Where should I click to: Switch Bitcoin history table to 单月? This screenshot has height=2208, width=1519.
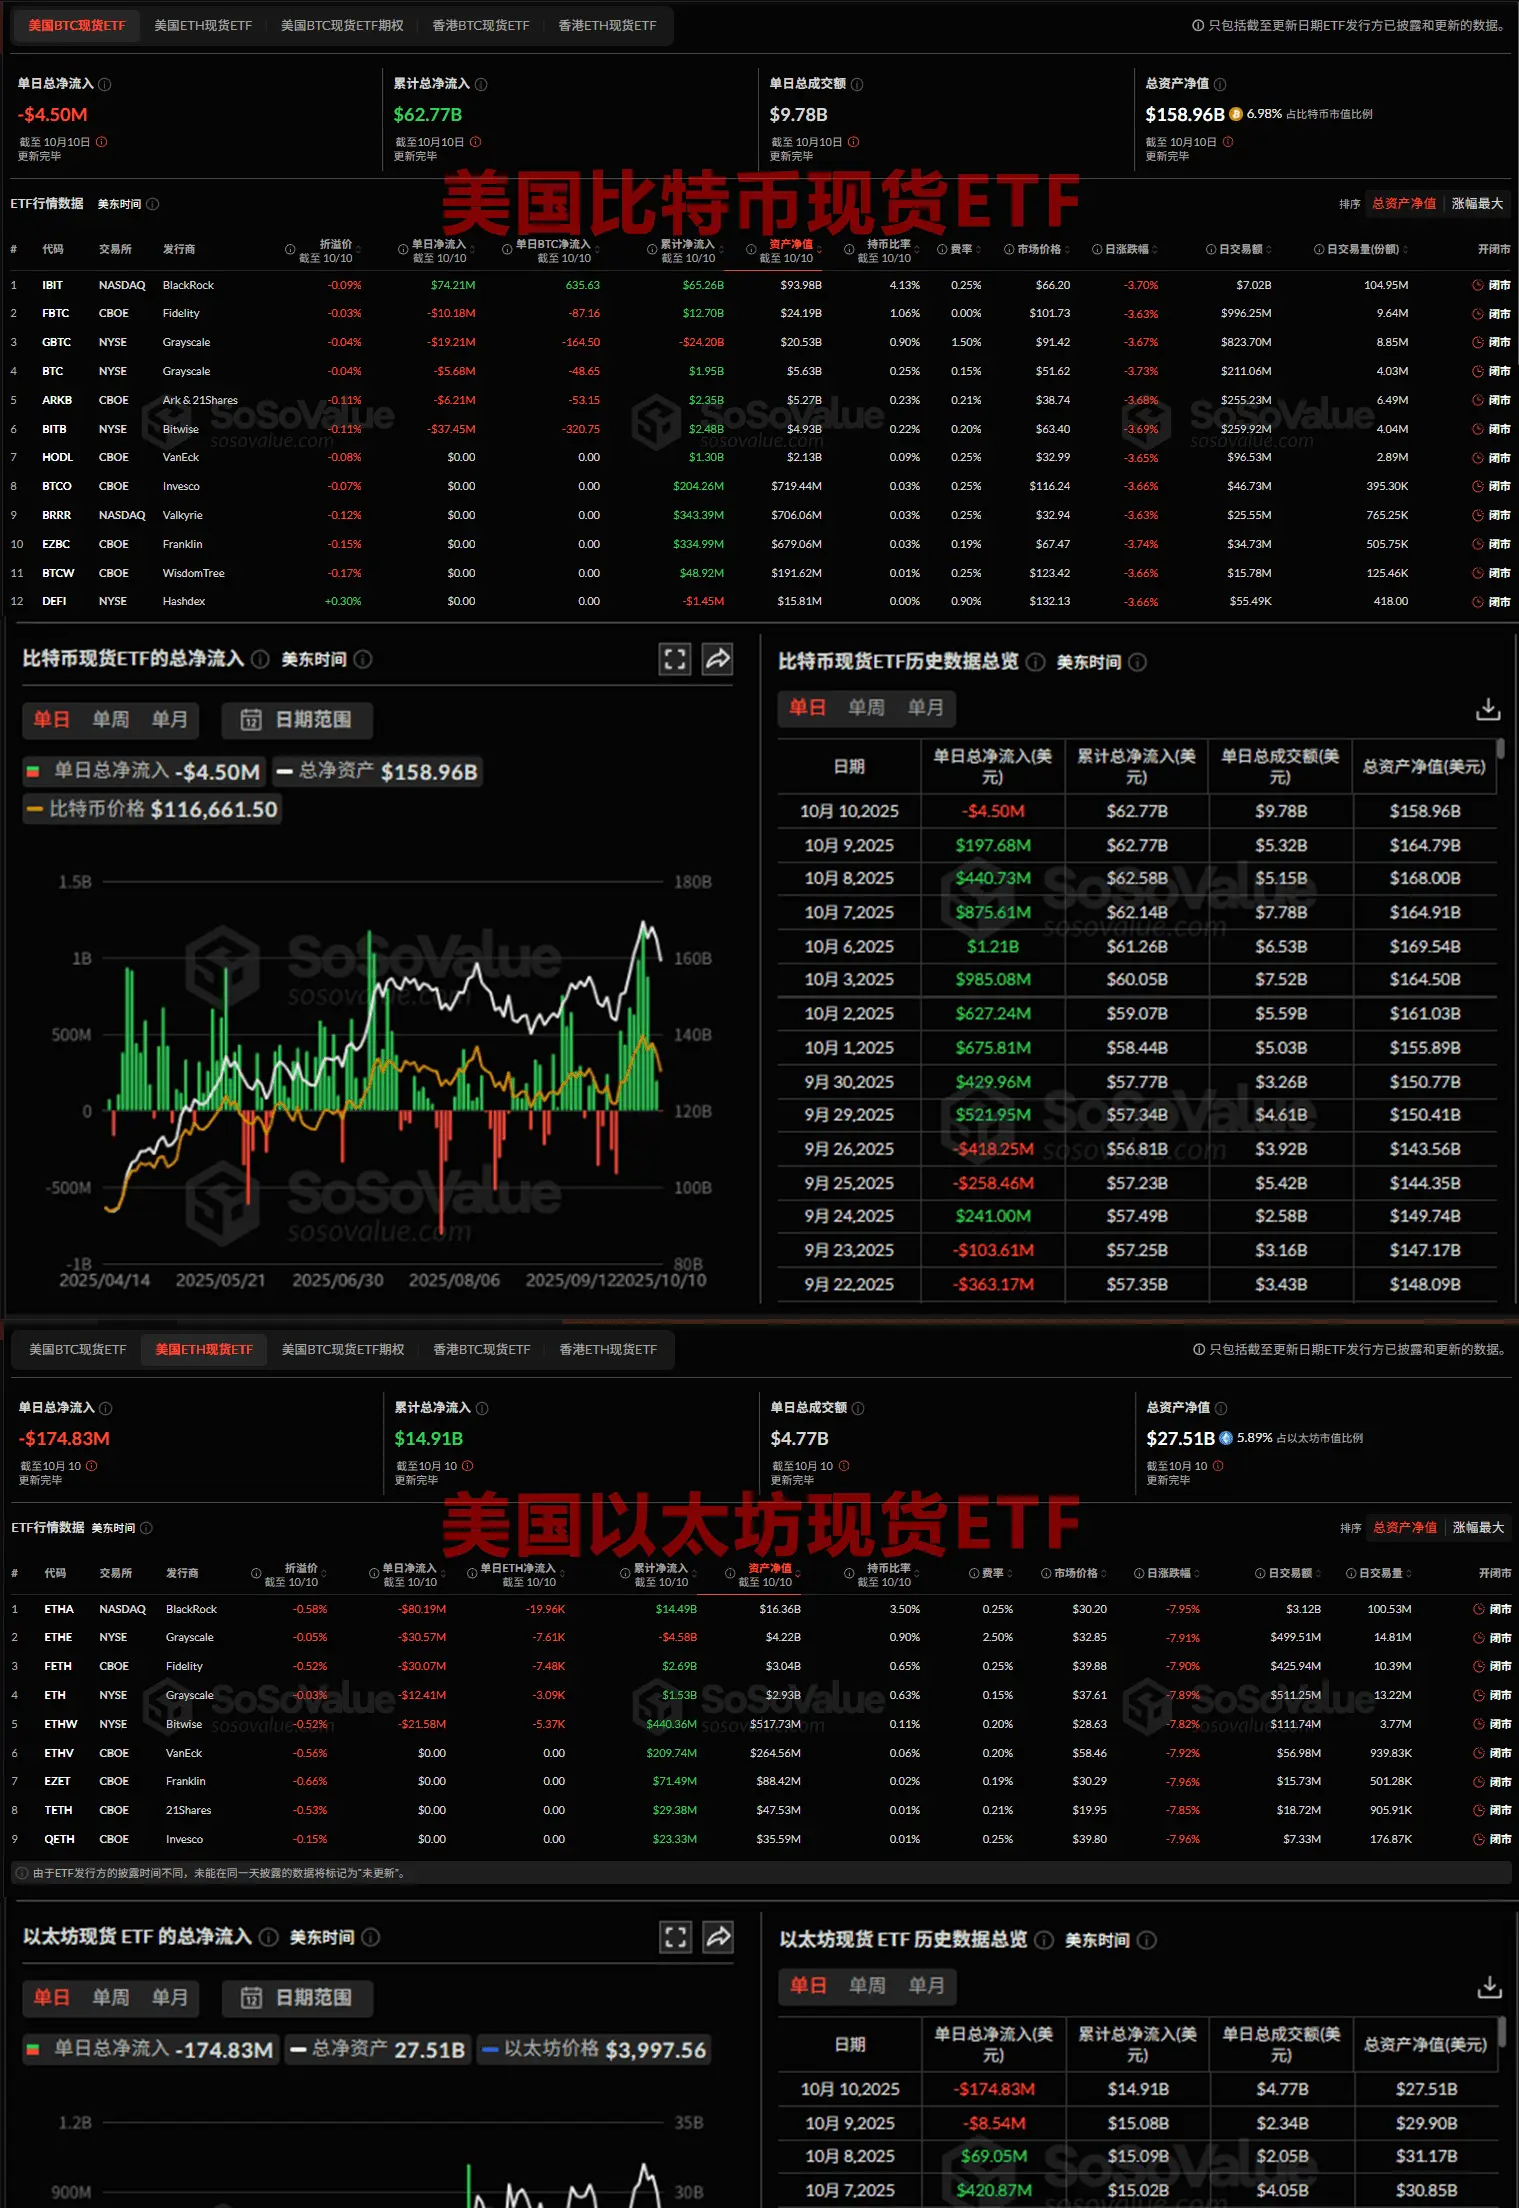926,708
